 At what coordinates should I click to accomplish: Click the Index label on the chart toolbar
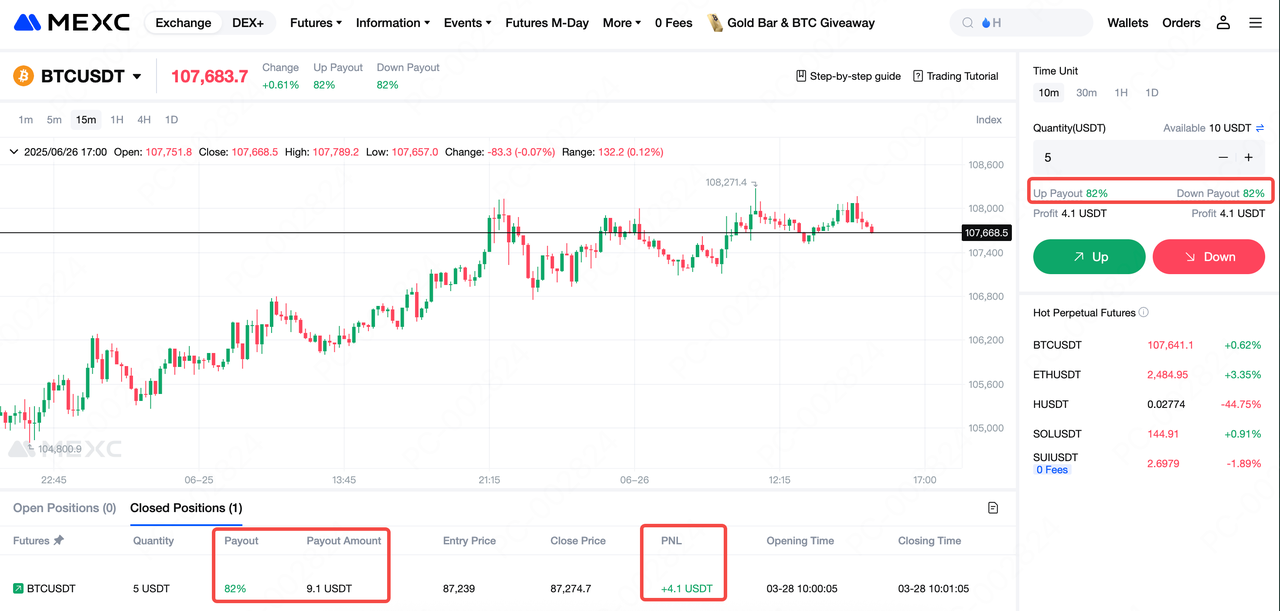989,120
